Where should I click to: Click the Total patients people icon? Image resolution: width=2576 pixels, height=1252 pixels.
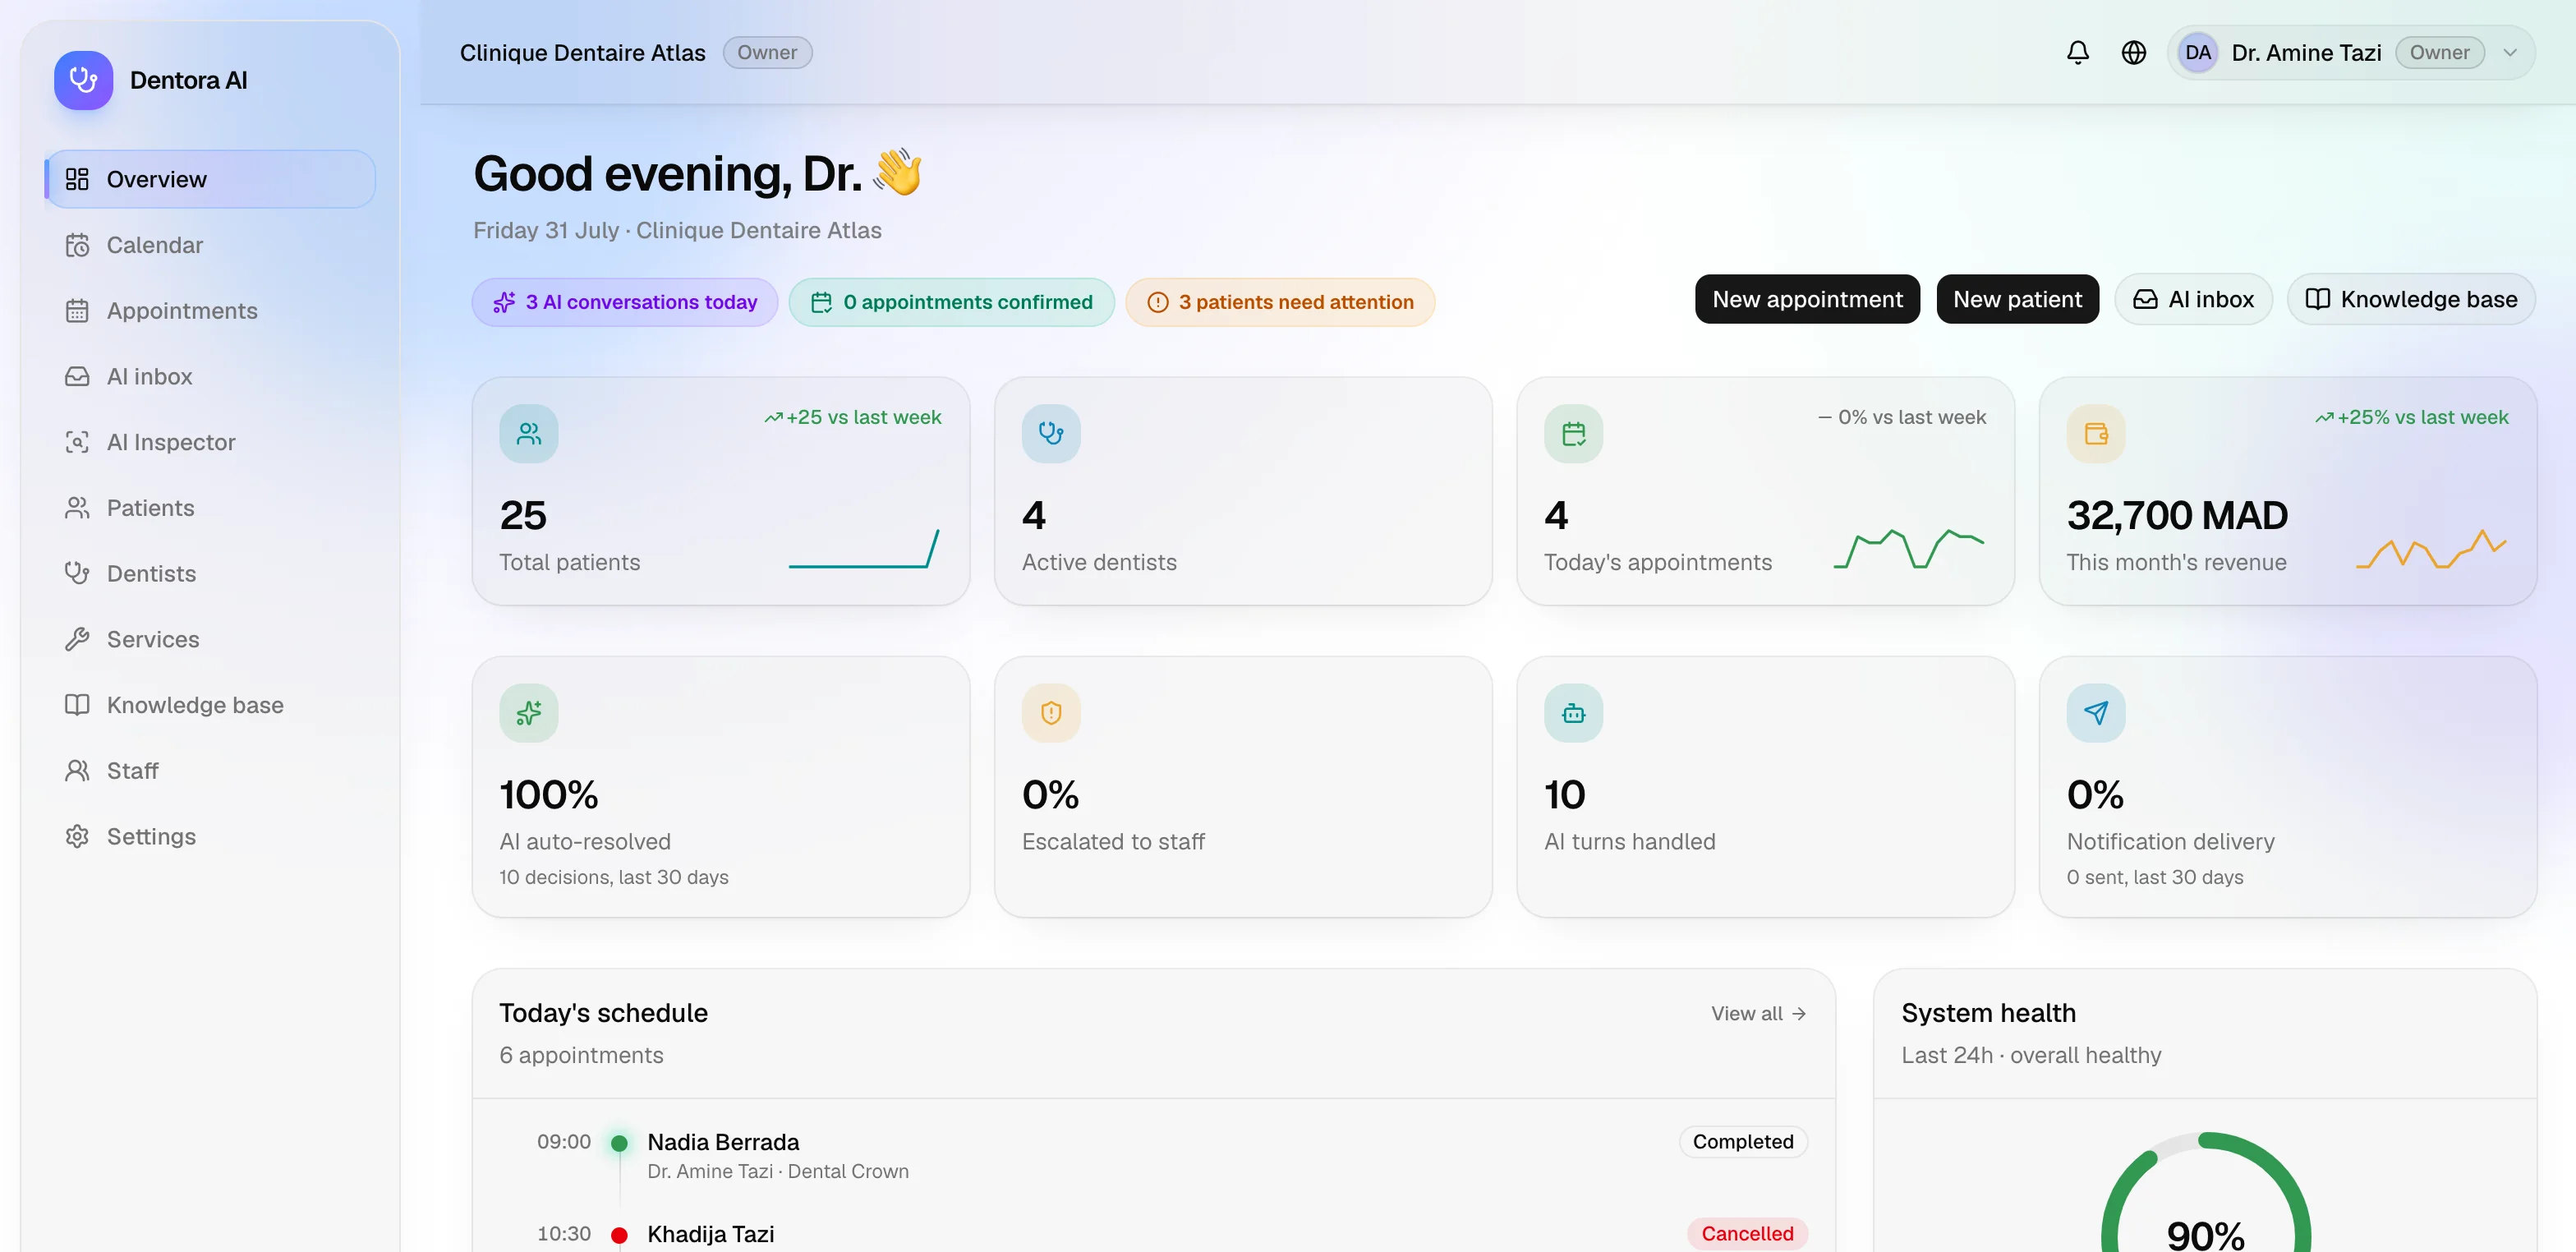[x=529, y=433]
